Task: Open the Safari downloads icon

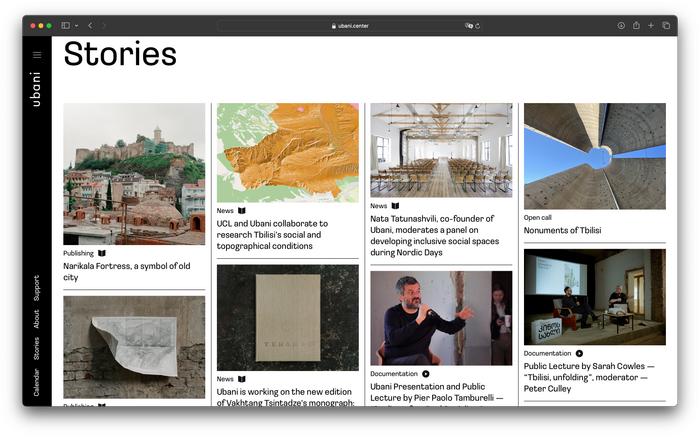Action: coord(621,25)
